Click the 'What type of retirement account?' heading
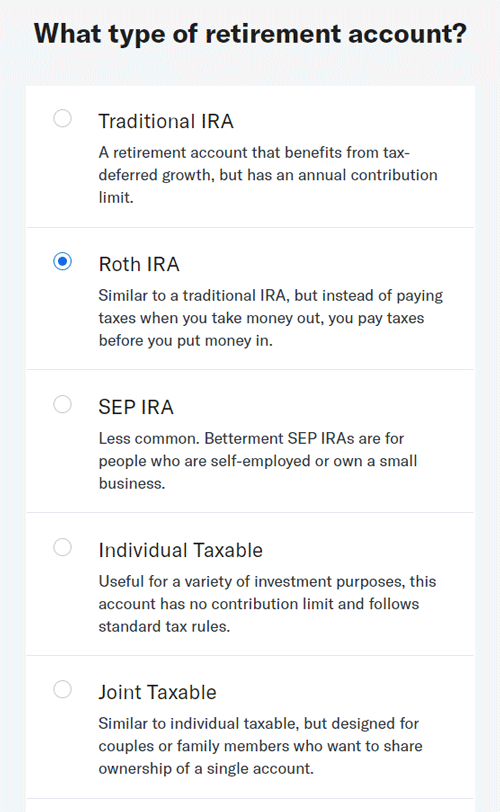This screenshot has height=812, width=500. click(x=250, y=34)
